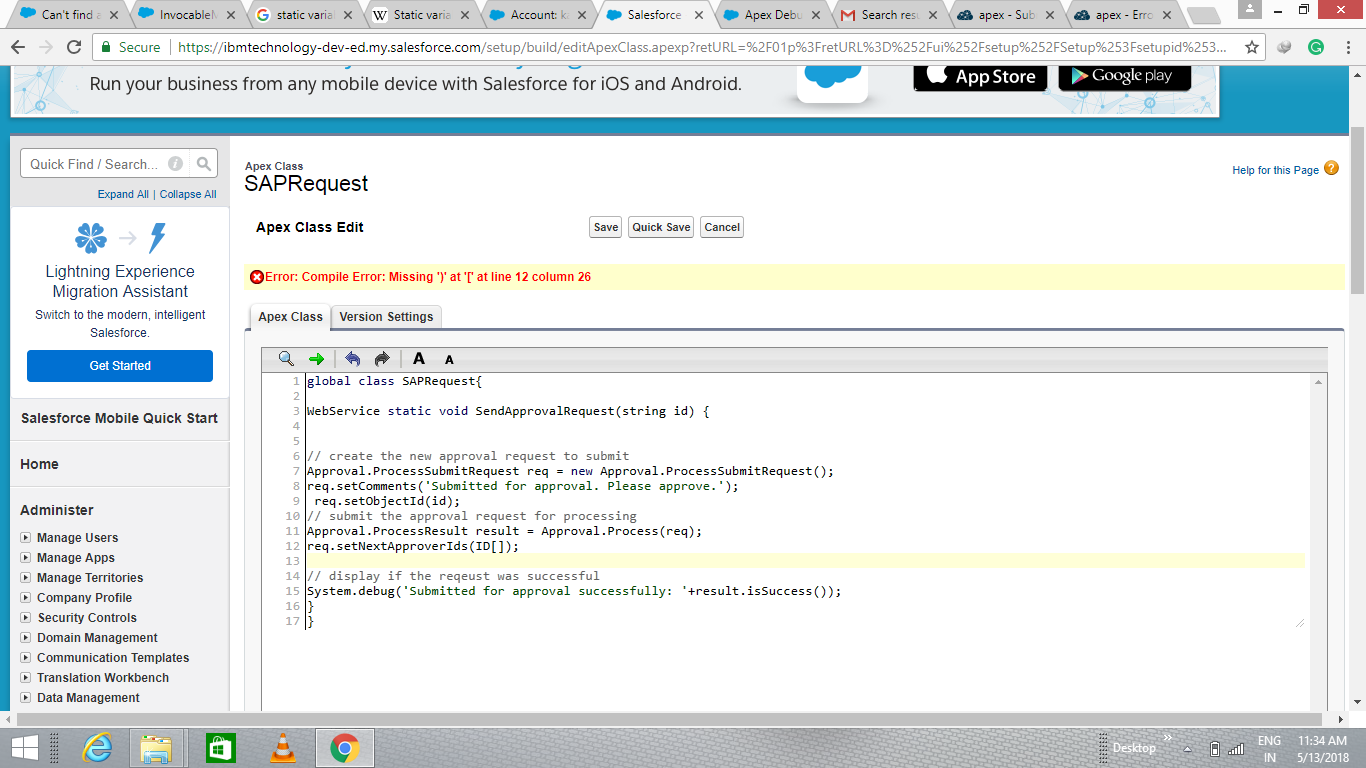
Task: Expand the Security Controls tree arrow
Action: click(x=25, y=618)
